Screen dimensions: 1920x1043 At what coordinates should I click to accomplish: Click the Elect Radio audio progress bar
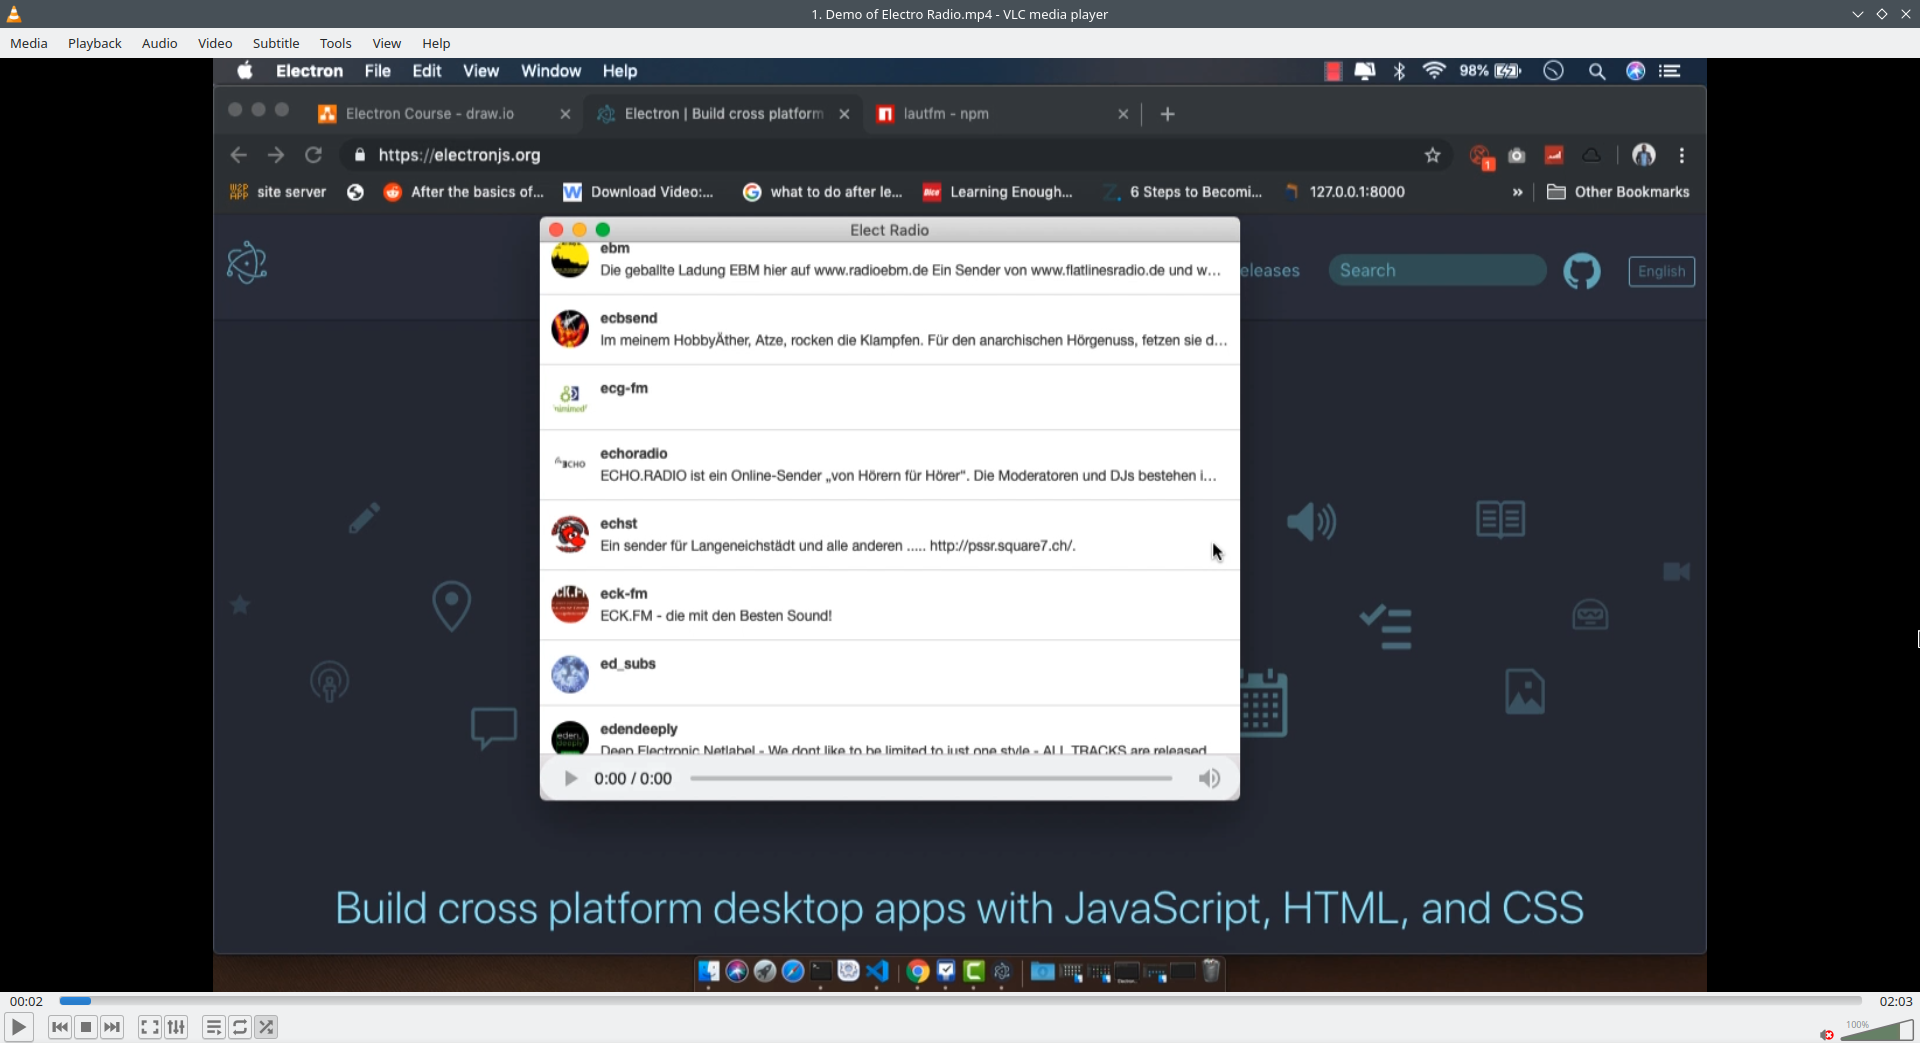point(931,778)
